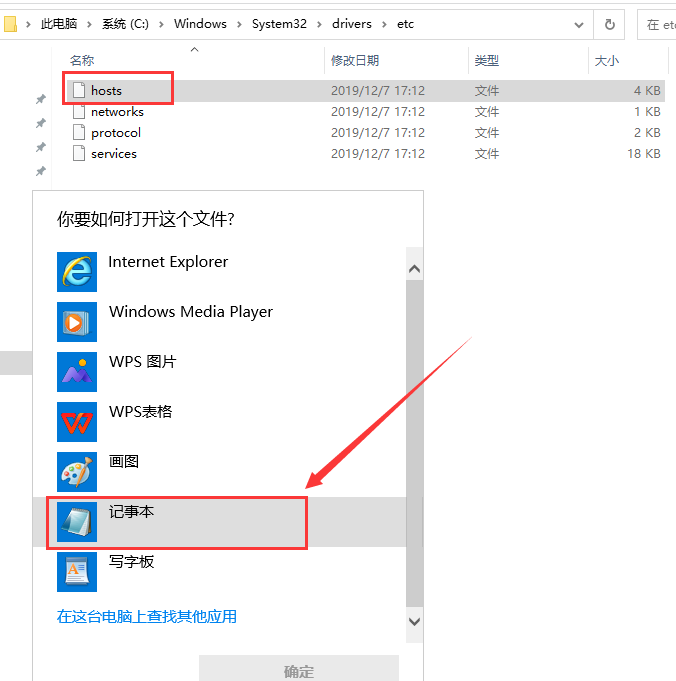Click the hosts file icon
Screen dimensions: 676x681
coord(79,90)
